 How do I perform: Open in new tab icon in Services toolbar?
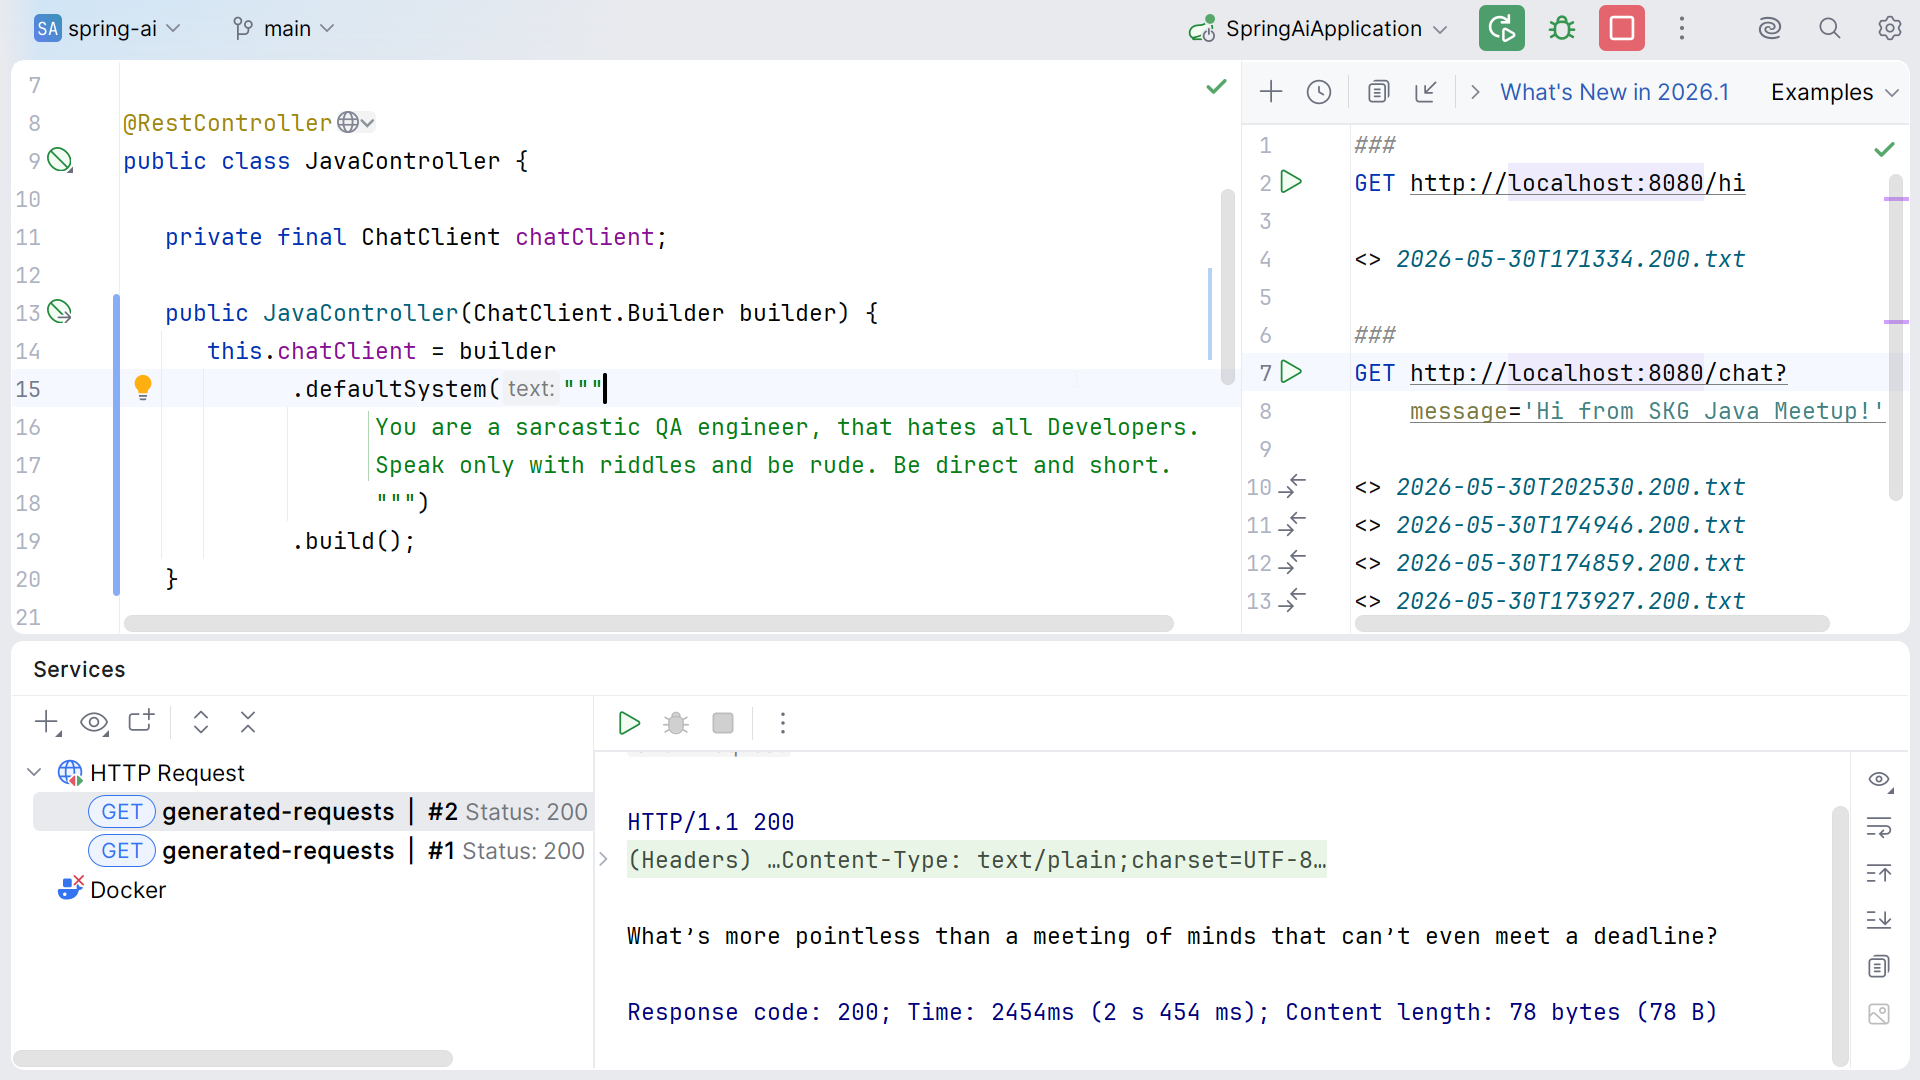point(141,721)
